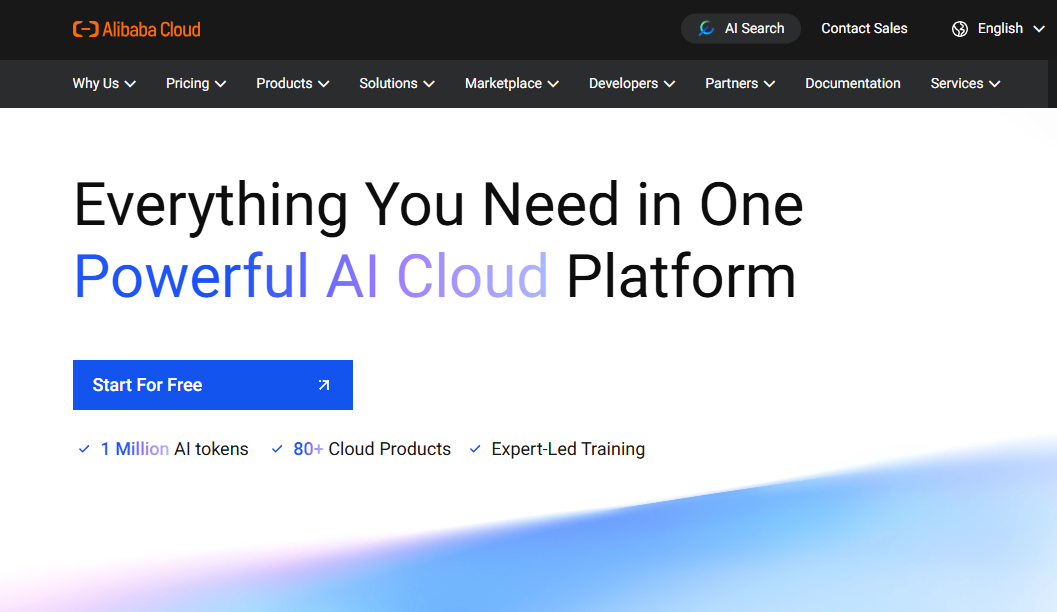
Task: Expand the Pricing chevron arrow
Action: coord(220,84)
